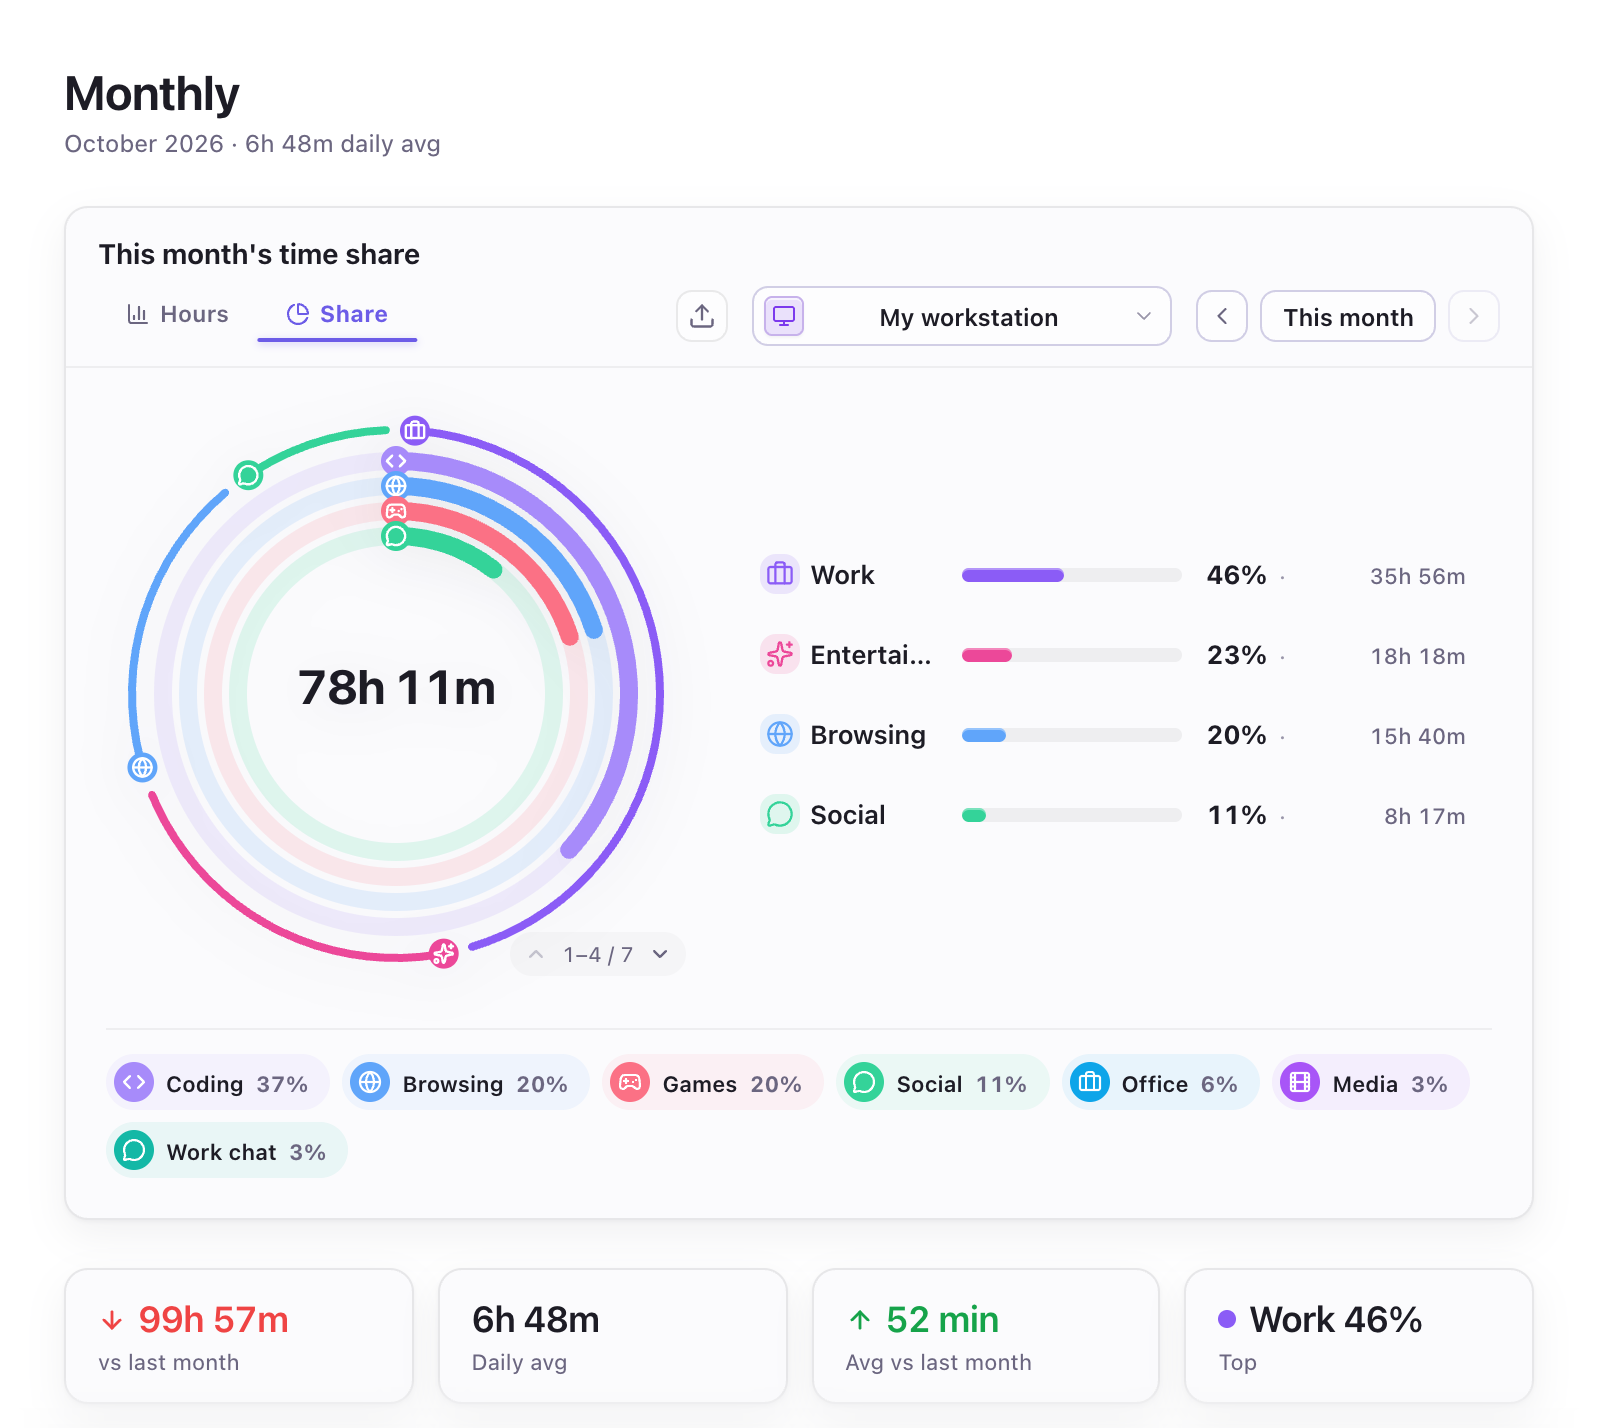Click the 99h 57m vs last month card
Screen dimensions: 1598x1428
click(x=239, y=1336)
